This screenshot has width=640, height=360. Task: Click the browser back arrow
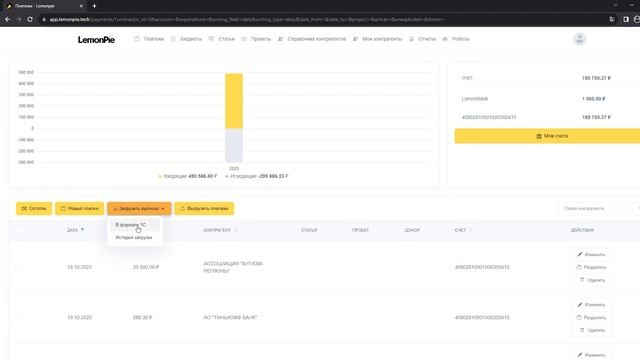pos(8,19)
